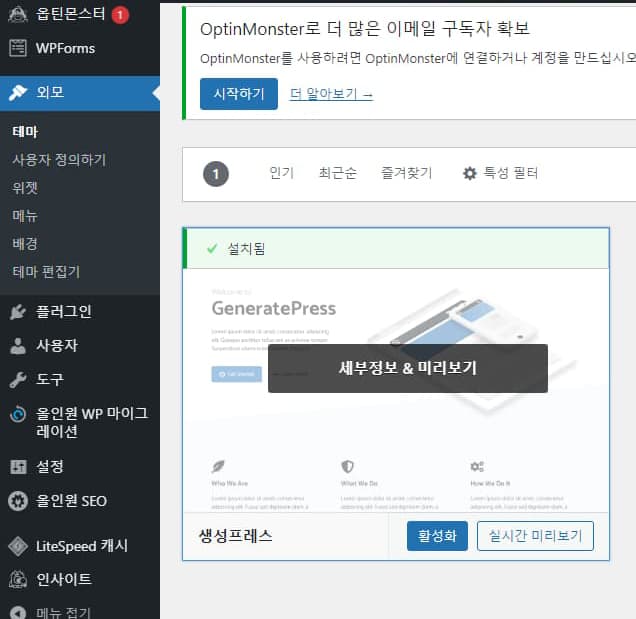Activate the theme with 활성화
636x619 pixels.
[x=437, y=536]
